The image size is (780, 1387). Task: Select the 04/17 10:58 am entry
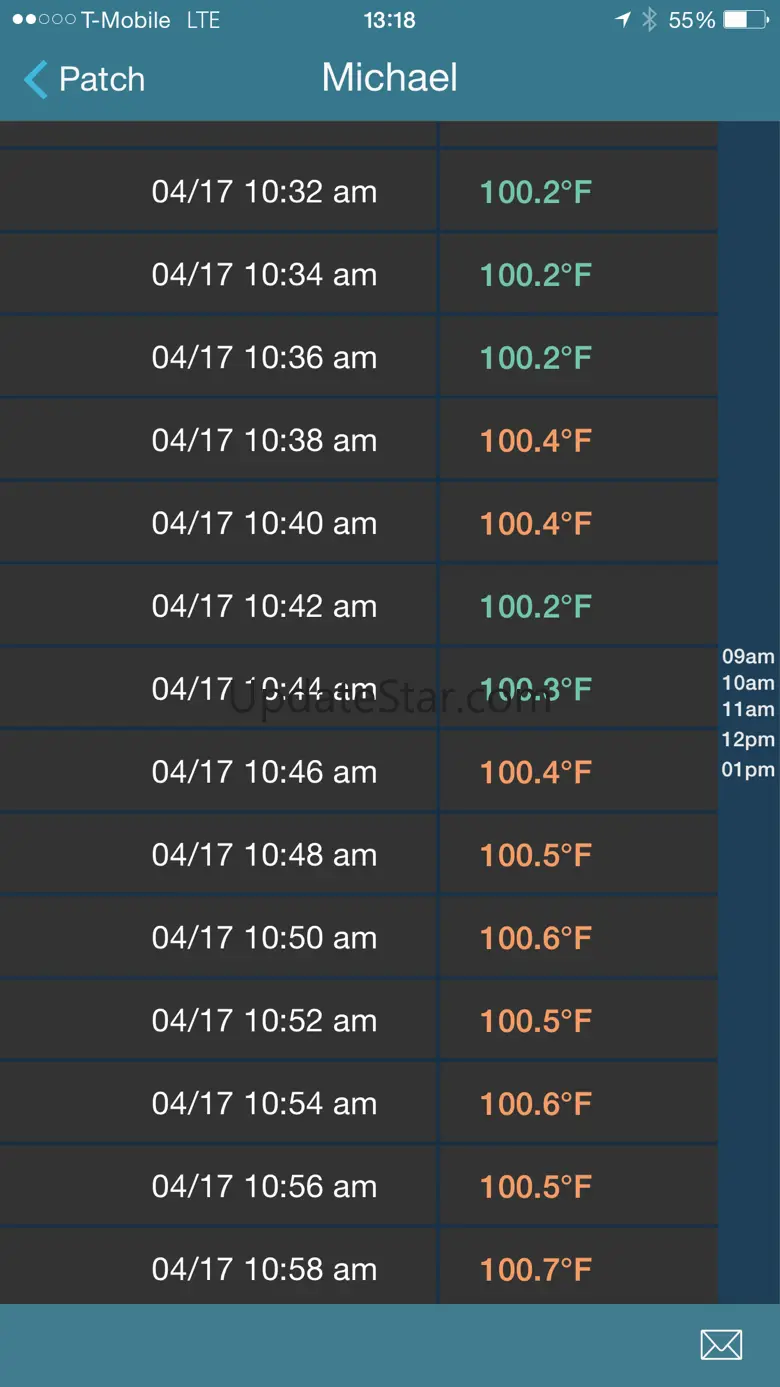[x=359, y=1269]
